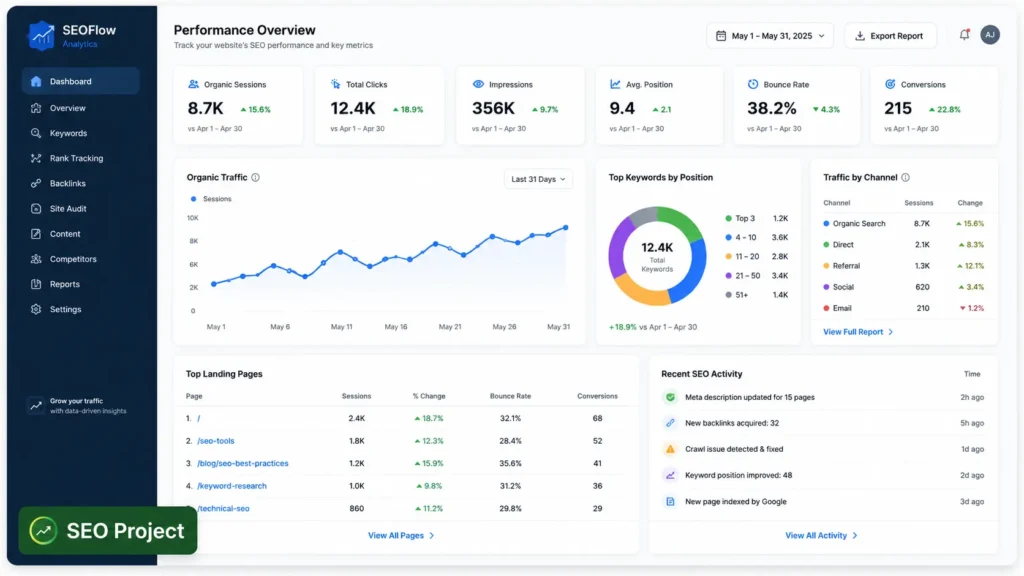Open the View Full Report link

(x=857, y=332)
